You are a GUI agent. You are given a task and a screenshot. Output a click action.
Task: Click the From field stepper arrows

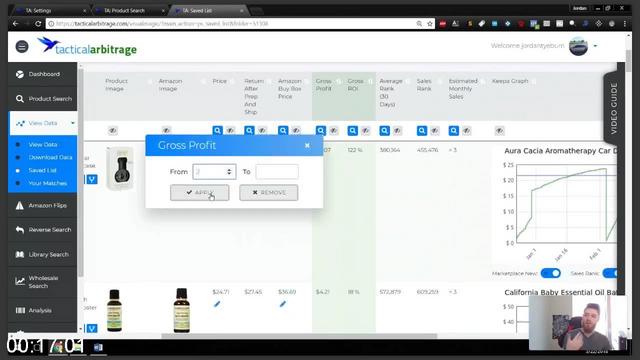point(229,172)
